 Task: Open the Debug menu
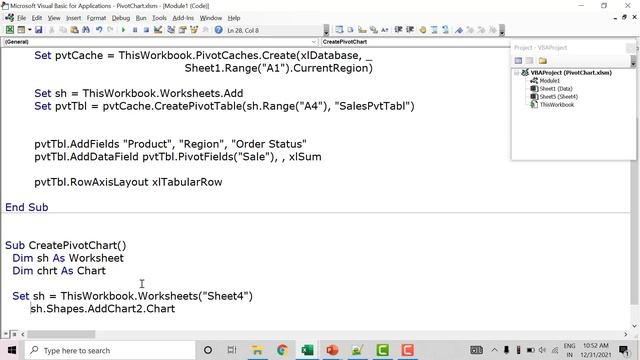click(x=121, y=18)
